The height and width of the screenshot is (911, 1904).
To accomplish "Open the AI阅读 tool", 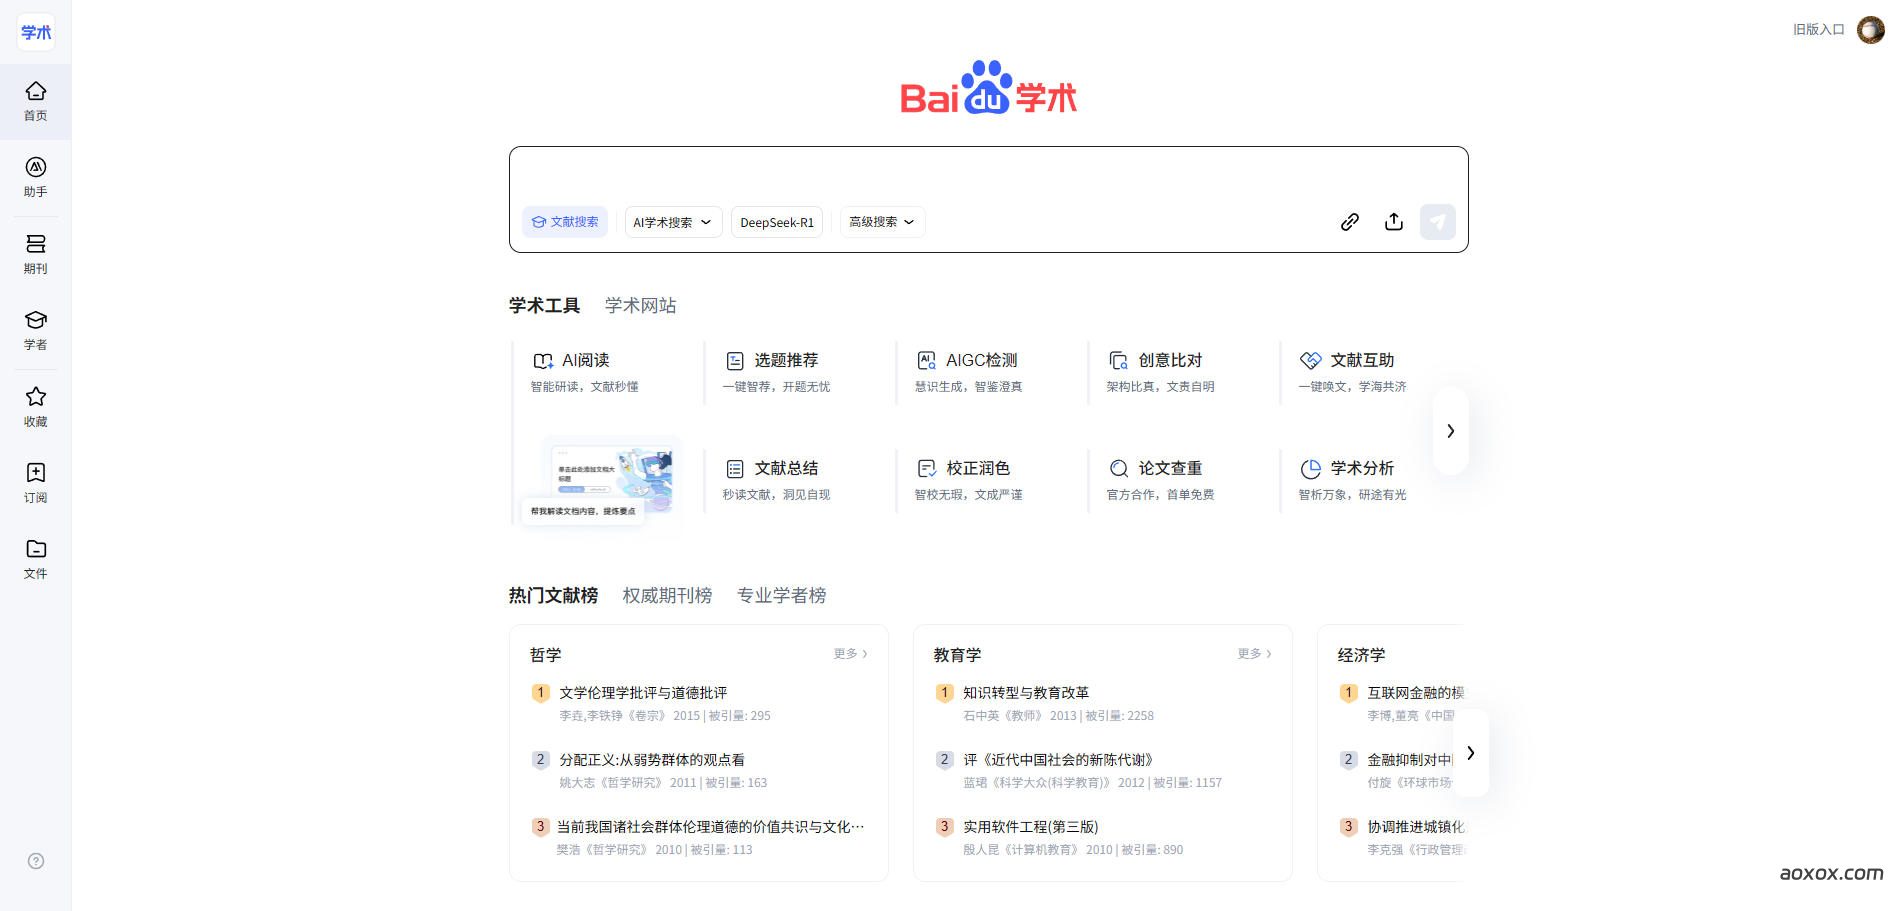I will tap(584, 371).
